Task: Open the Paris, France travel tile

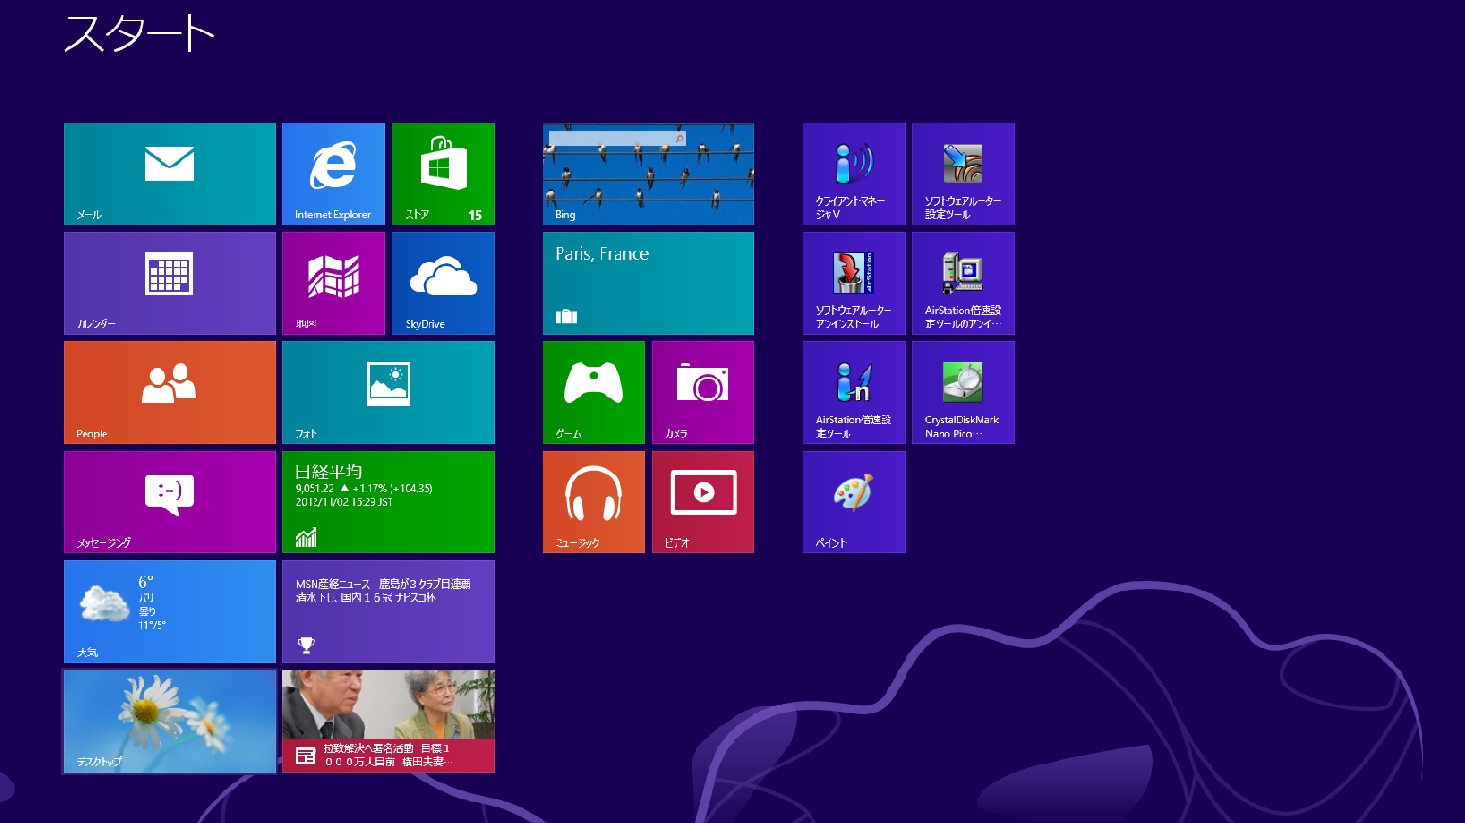Action: pos(648,283)
